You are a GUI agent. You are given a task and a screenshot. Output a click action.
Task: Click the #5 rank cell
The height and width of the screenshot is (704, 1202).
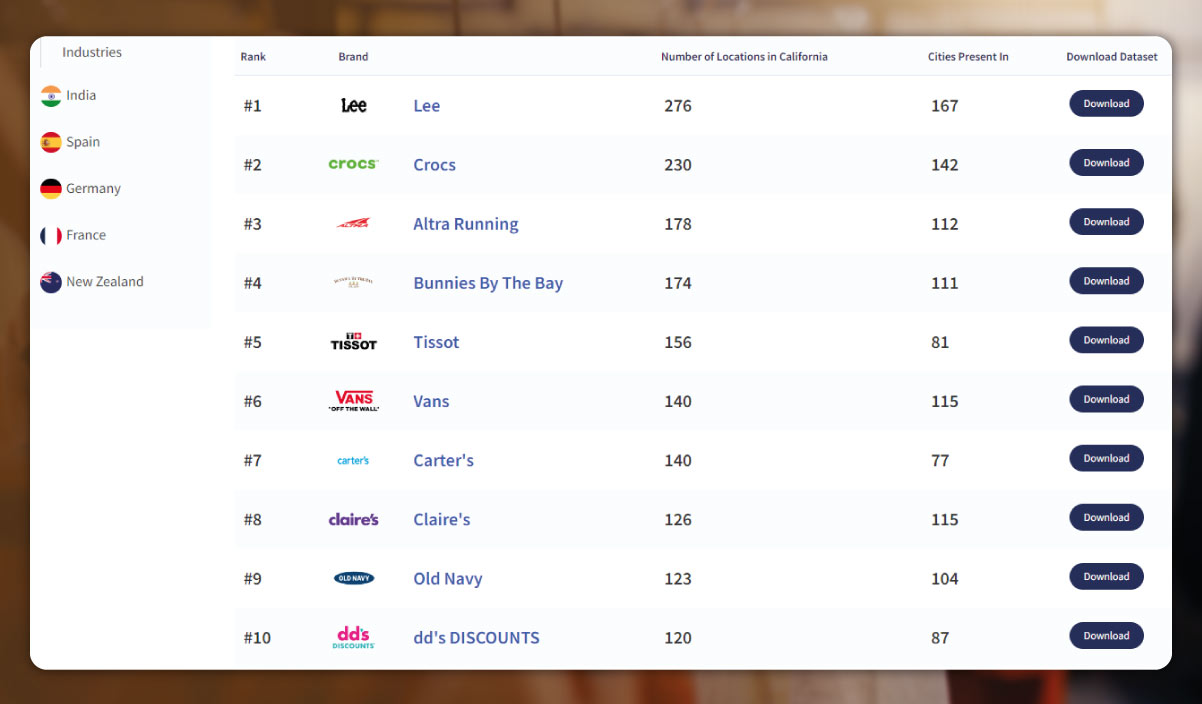pos(253,342)
